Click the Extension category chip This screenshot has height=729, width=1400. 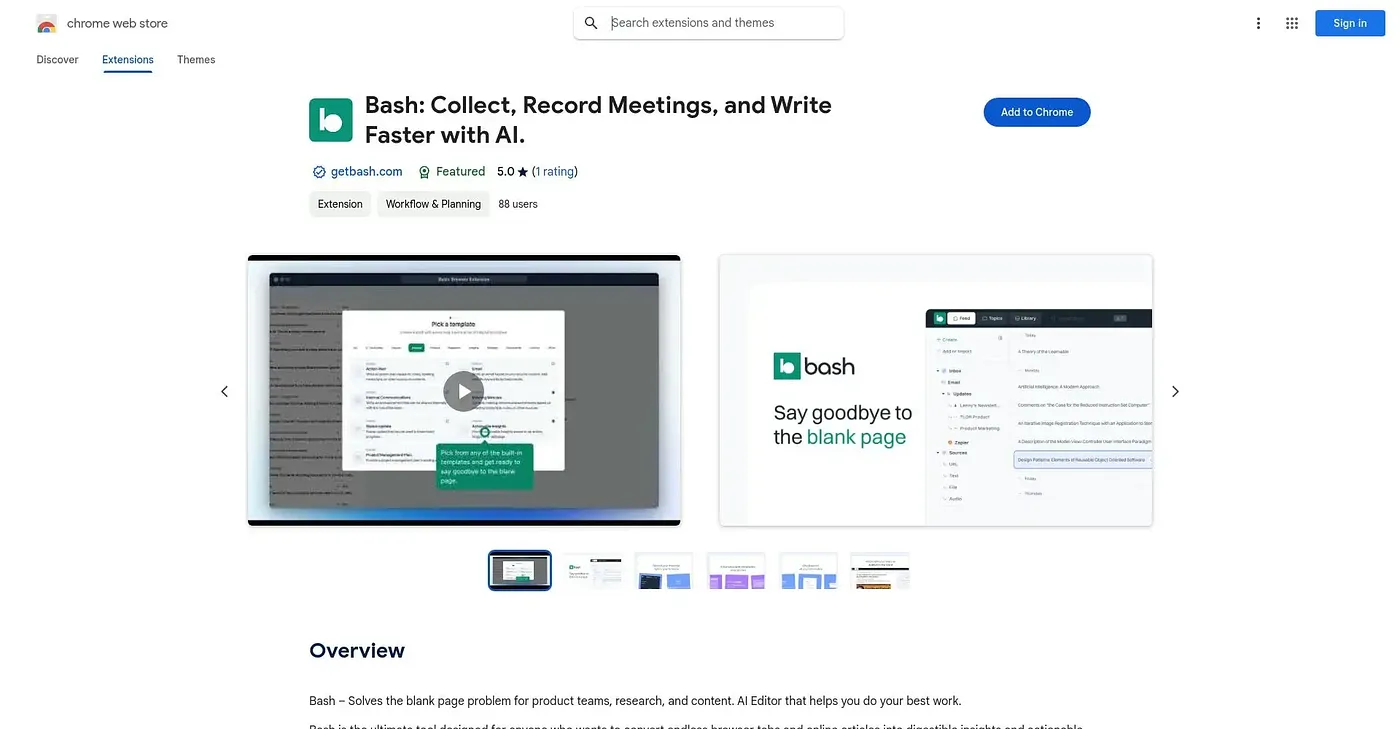coord(340,204)
